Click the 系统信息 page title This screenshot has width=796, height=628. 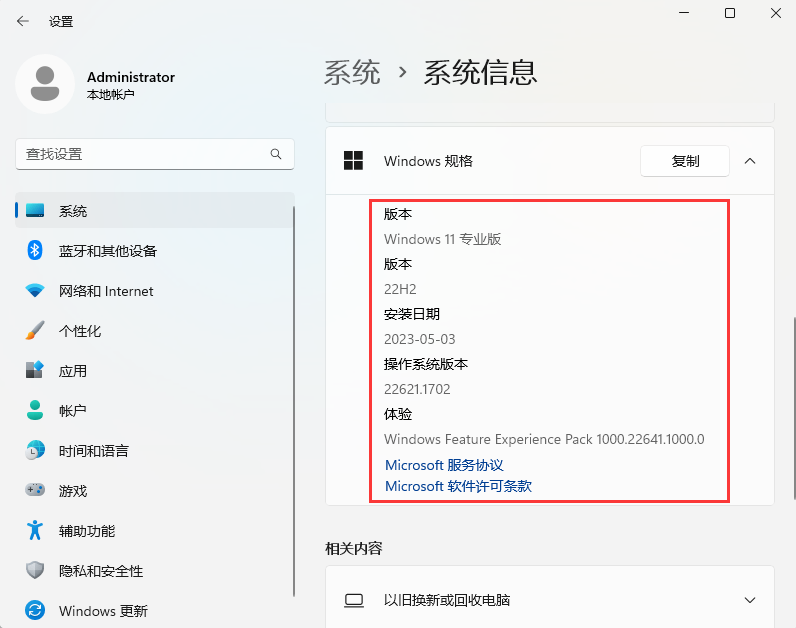point(480,72)
